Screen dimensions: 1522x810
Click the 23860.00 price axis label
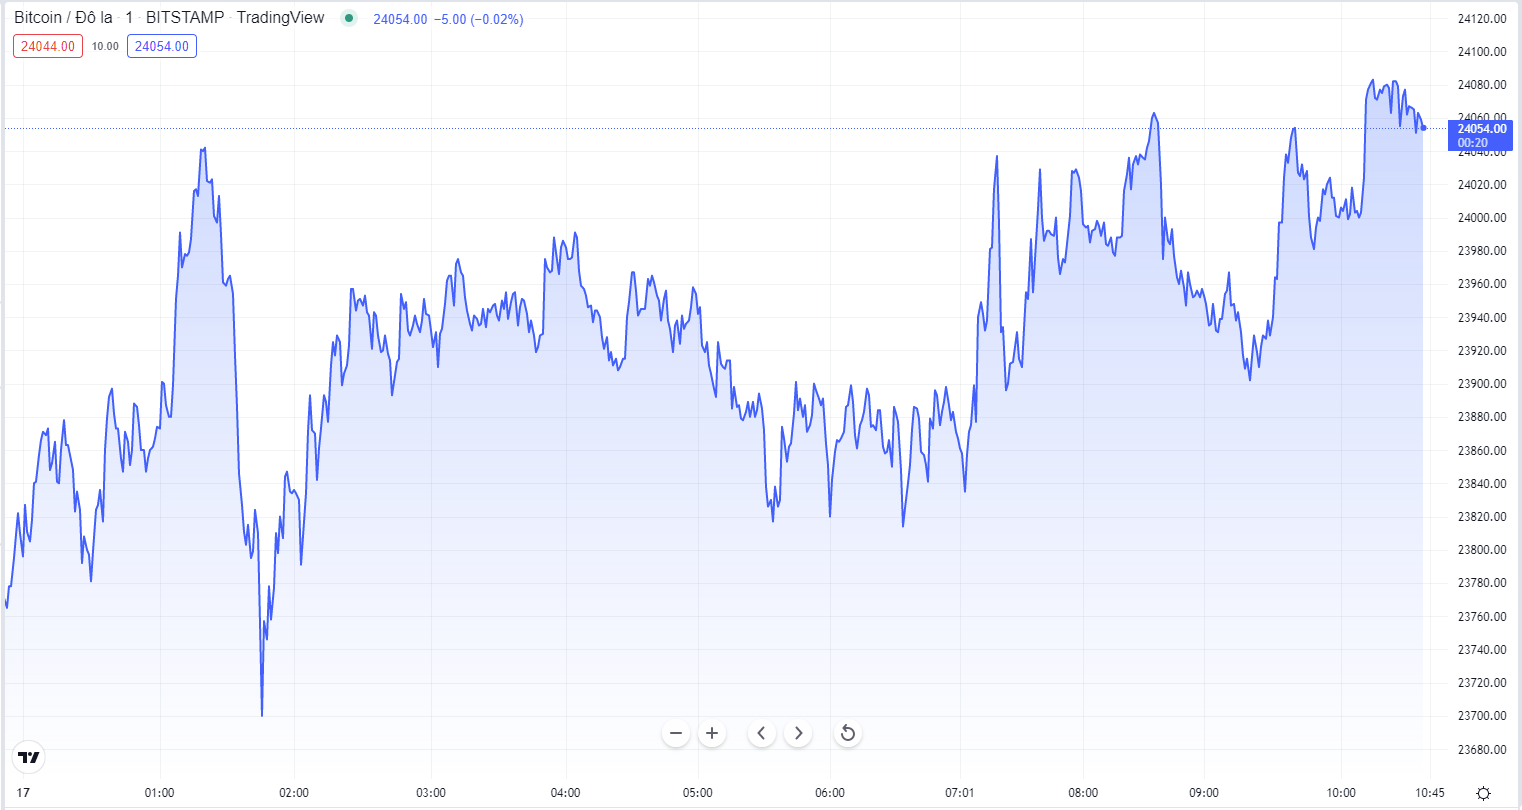pos(1482,451)
